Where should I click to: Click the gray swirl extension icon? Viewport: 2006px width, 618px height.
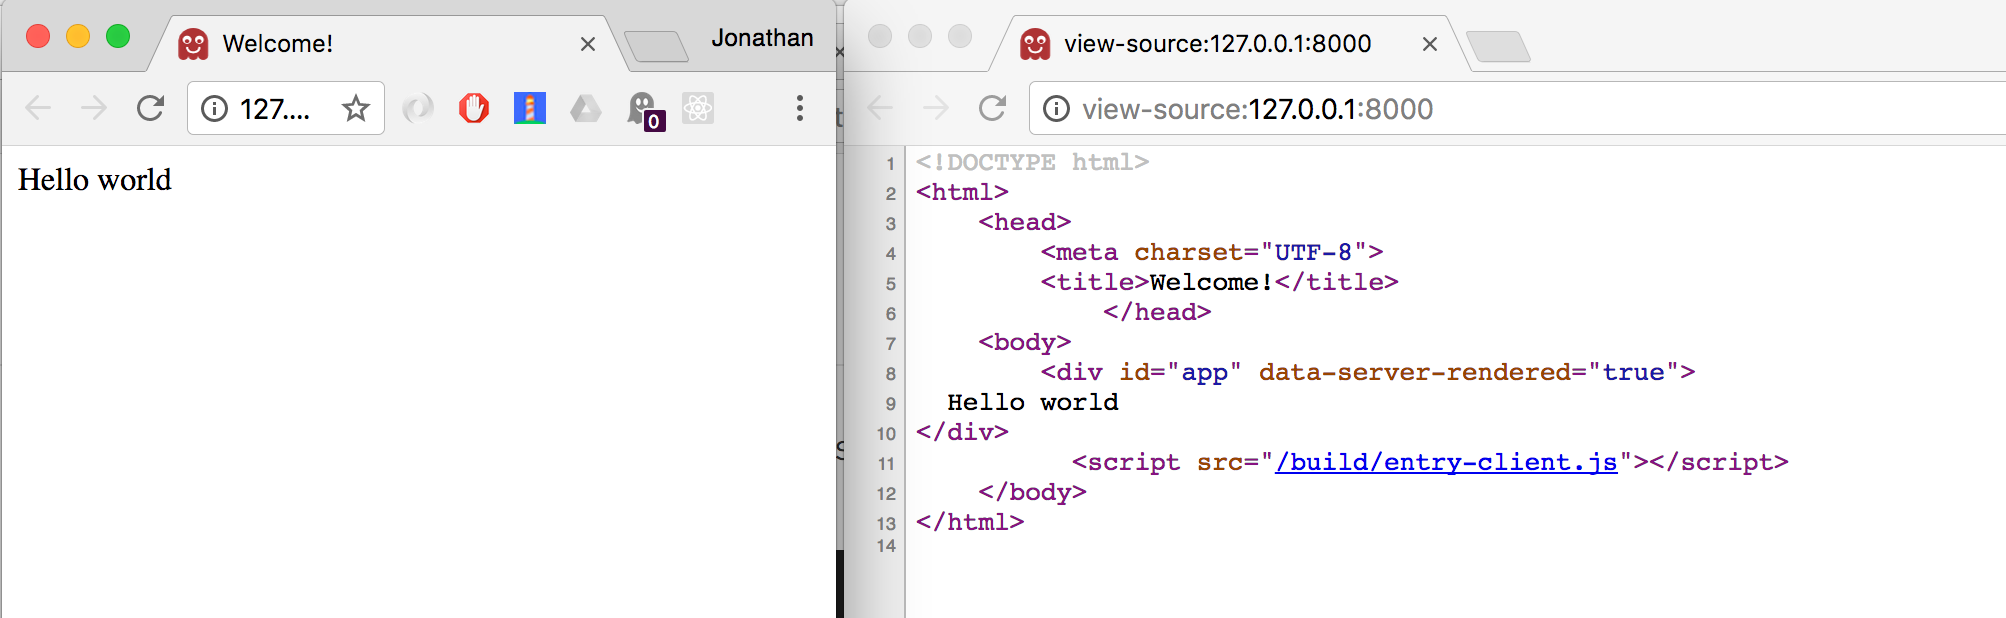coord(418,108)
